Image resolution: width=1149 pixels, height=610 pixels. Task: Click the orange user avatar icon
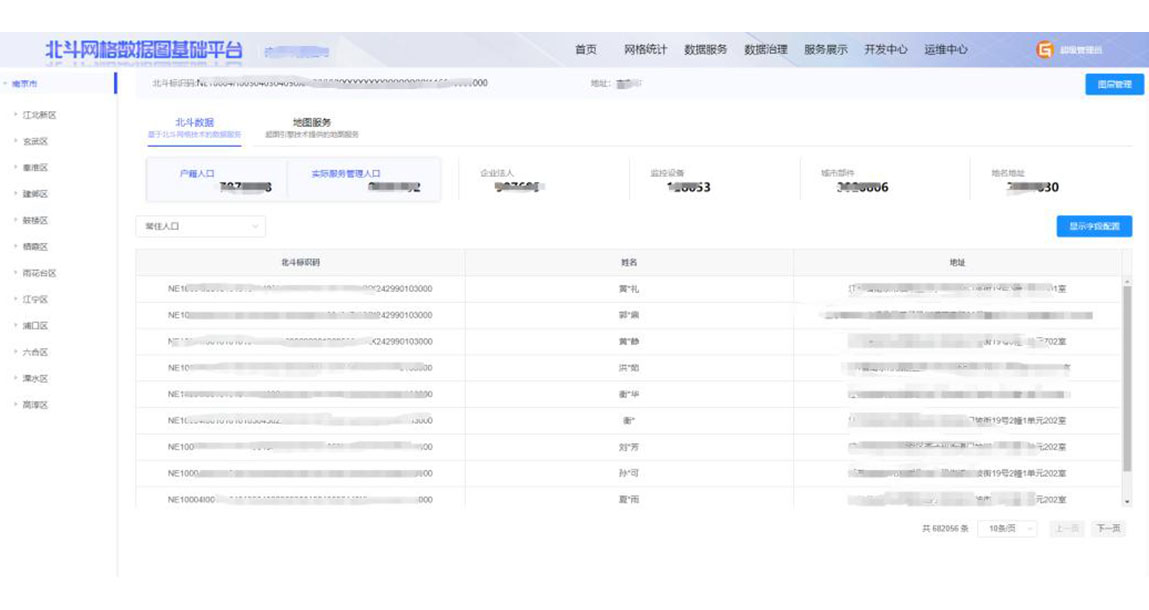tap(1044, 50)
